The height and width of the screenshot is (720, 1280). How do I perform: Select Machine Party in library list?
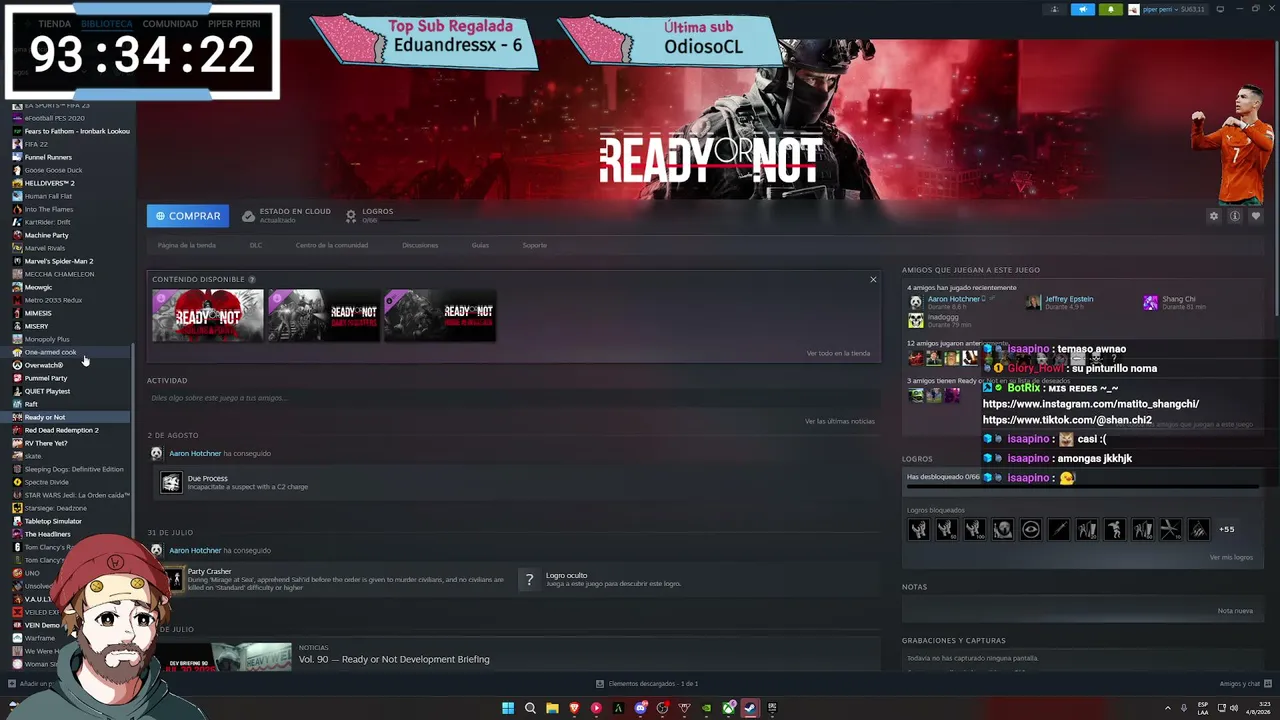(x=66, y=235)
